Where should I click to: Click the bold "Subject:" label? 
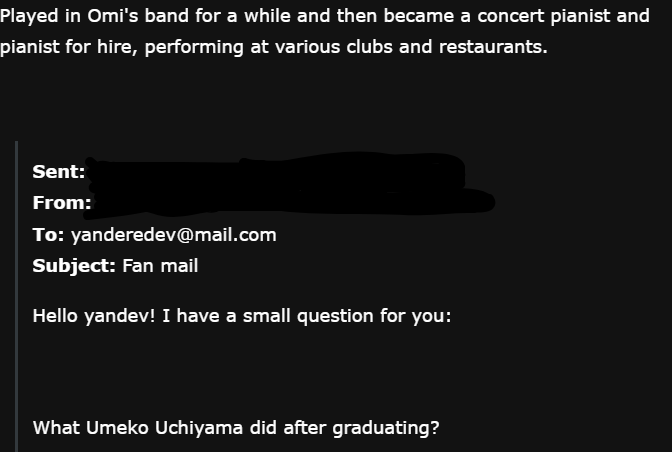point(74,266)
